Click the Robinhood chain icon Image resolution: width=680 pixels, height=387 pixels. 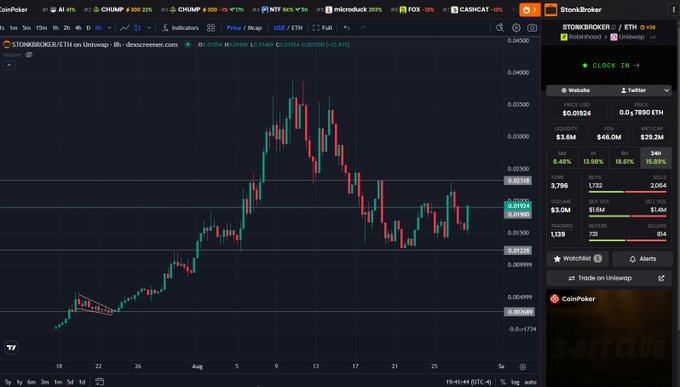pyautogui.click(x=564, y=37)
